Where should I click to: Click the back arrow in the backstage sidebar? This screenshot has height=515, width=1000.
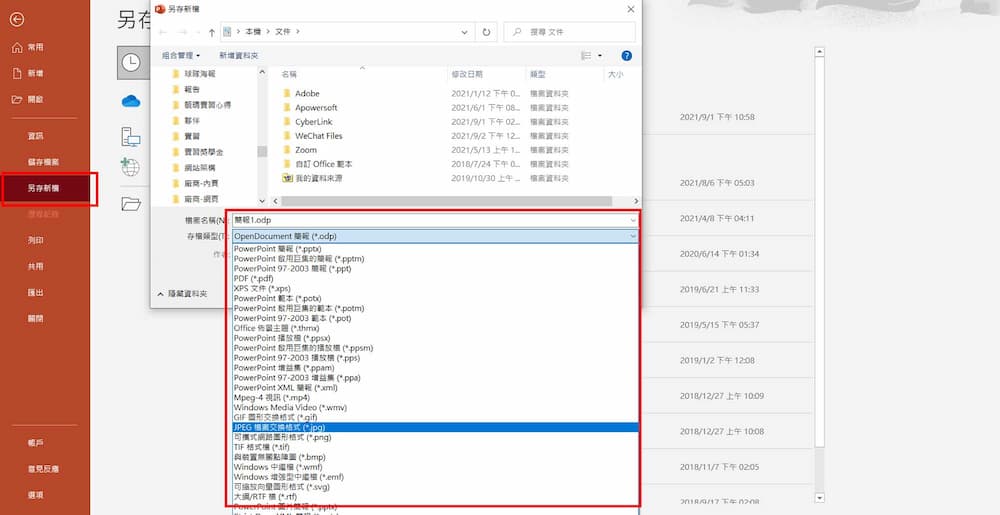point(16,20)
